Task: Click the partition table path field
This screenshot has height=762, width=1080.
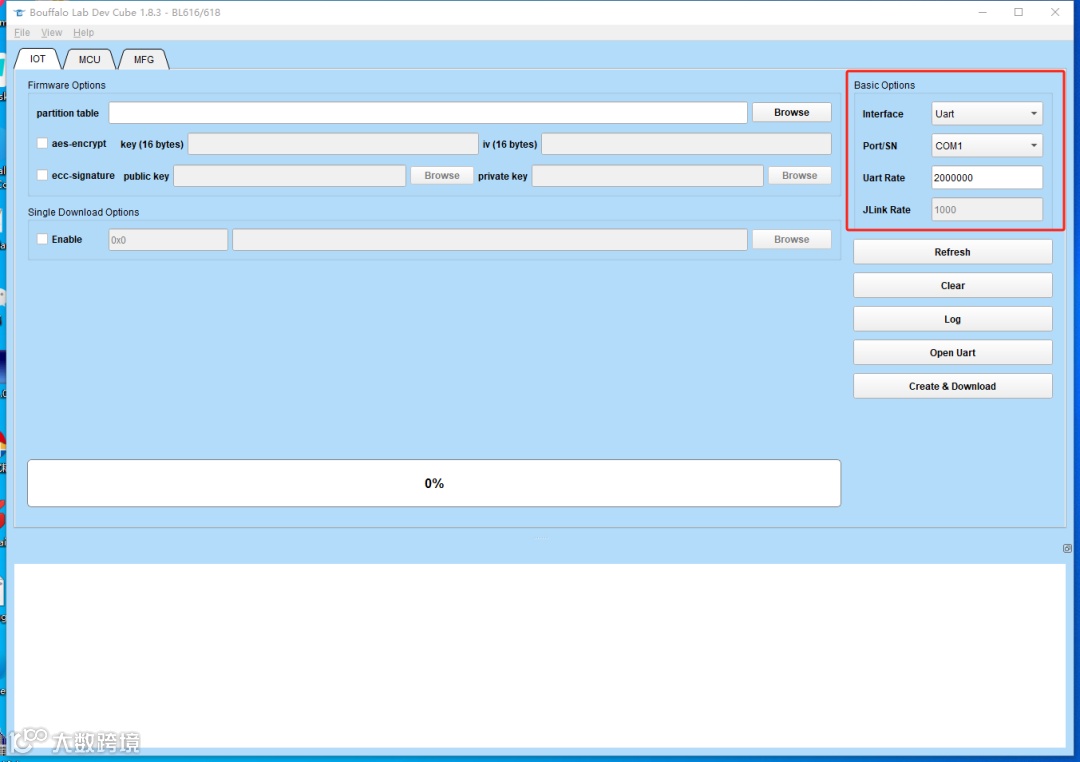Action: pos(428,113)
